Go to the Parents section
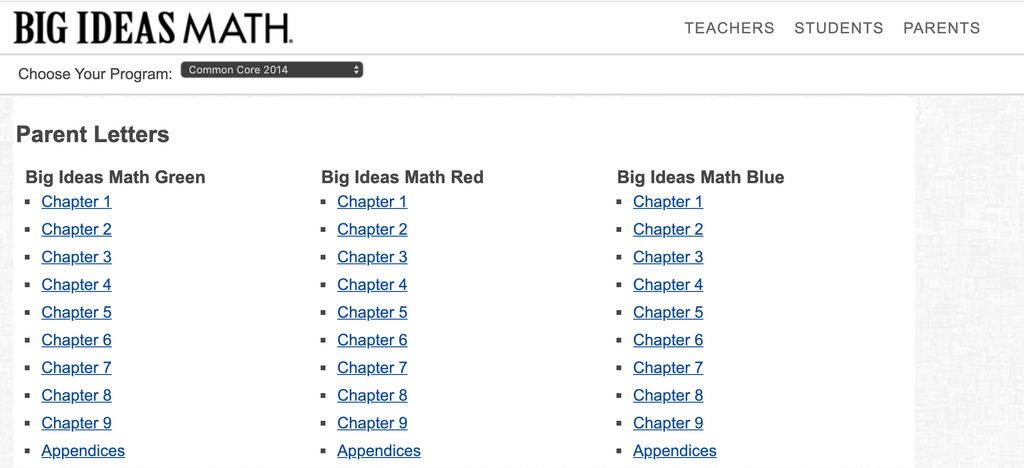 [941, 28]
